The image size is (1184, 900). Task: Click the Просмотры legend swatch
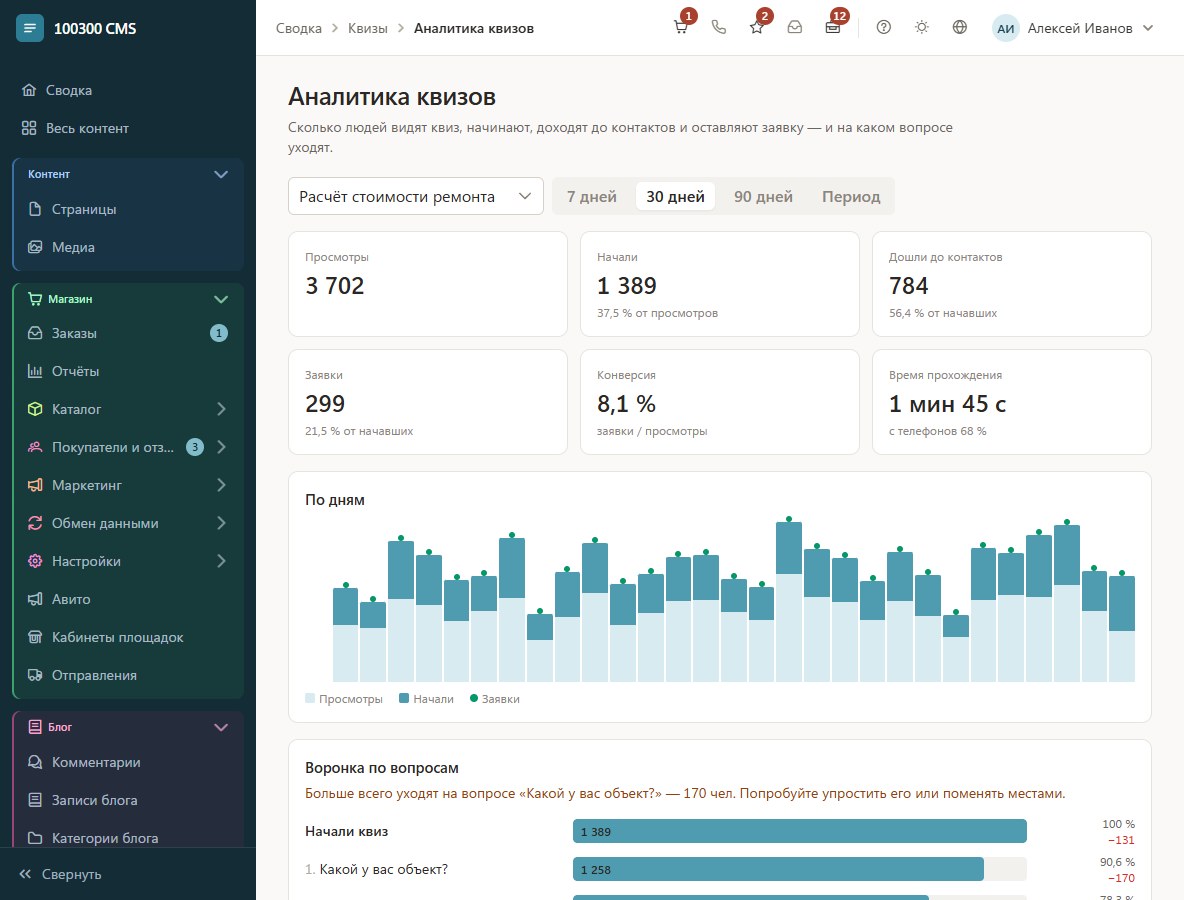310,698
